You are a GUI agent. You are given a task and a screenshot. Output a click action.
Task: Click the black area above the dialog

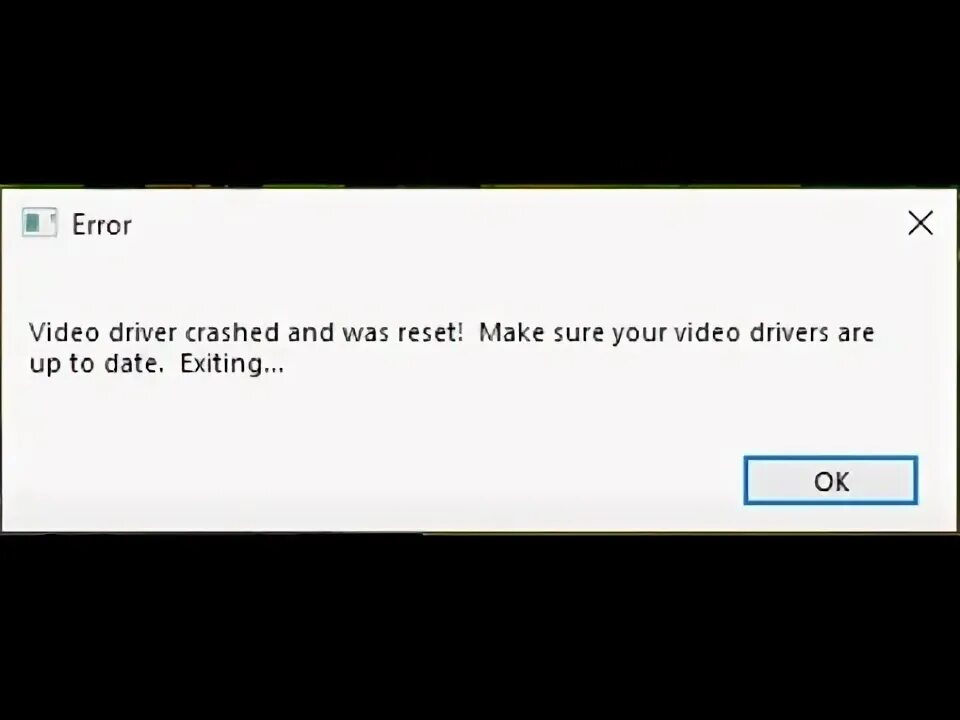pyautogui.click(x=480, y=92)
